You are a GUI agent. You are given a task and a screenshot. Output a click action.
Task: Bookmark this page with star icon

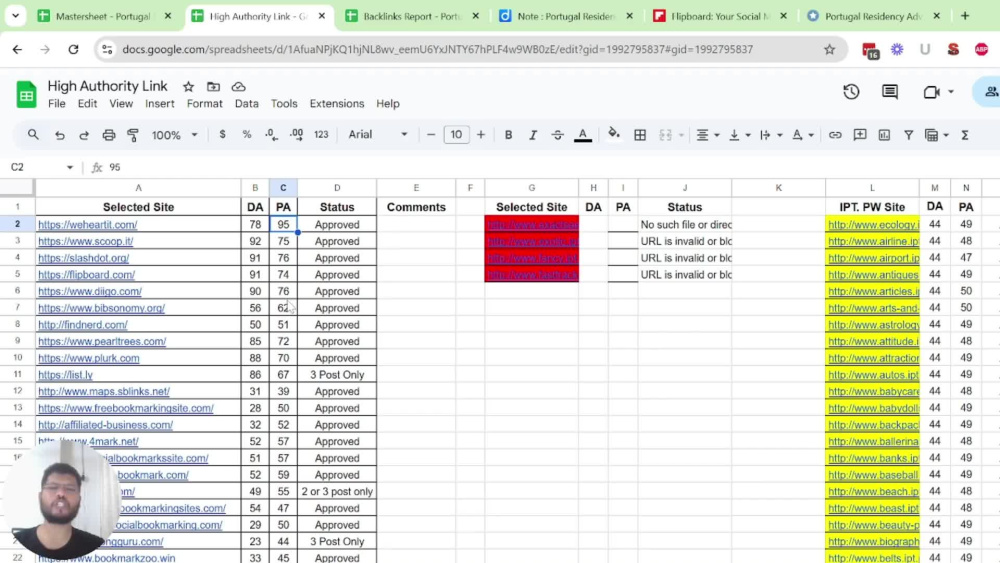tap(829, 49)
